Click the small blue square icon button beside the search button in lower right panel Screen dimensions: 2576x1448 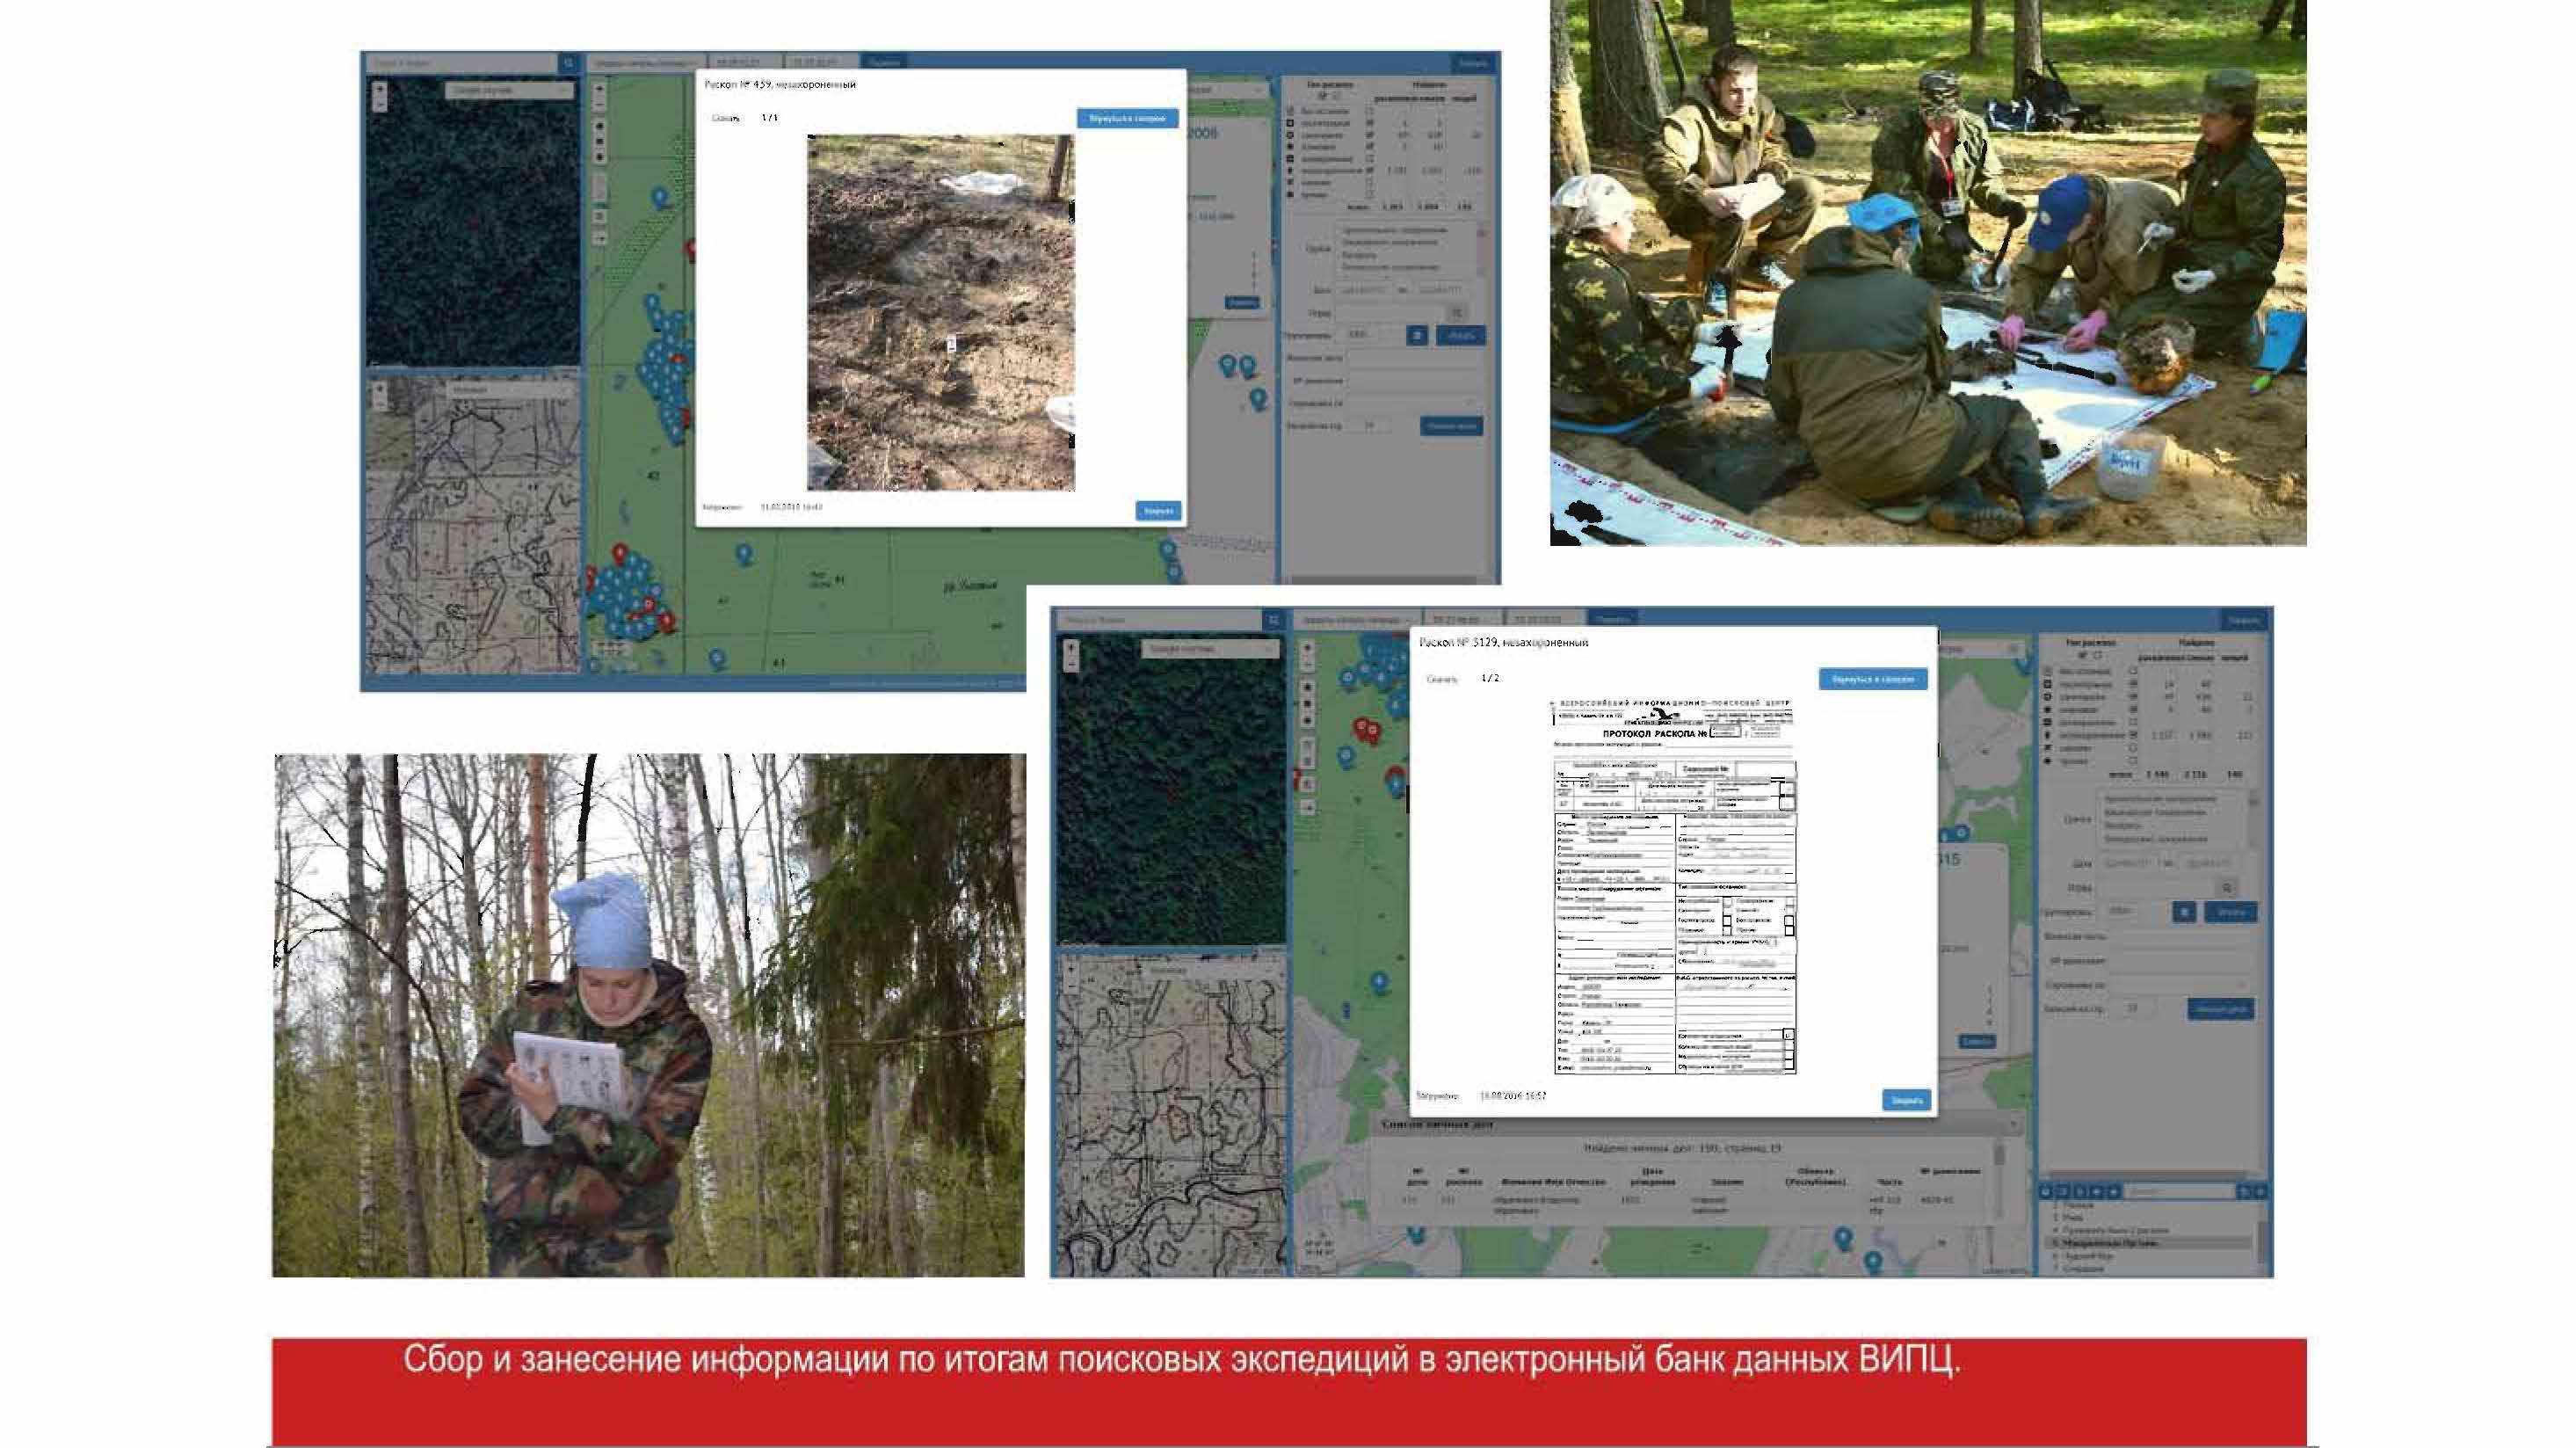tap(2184, 912)
